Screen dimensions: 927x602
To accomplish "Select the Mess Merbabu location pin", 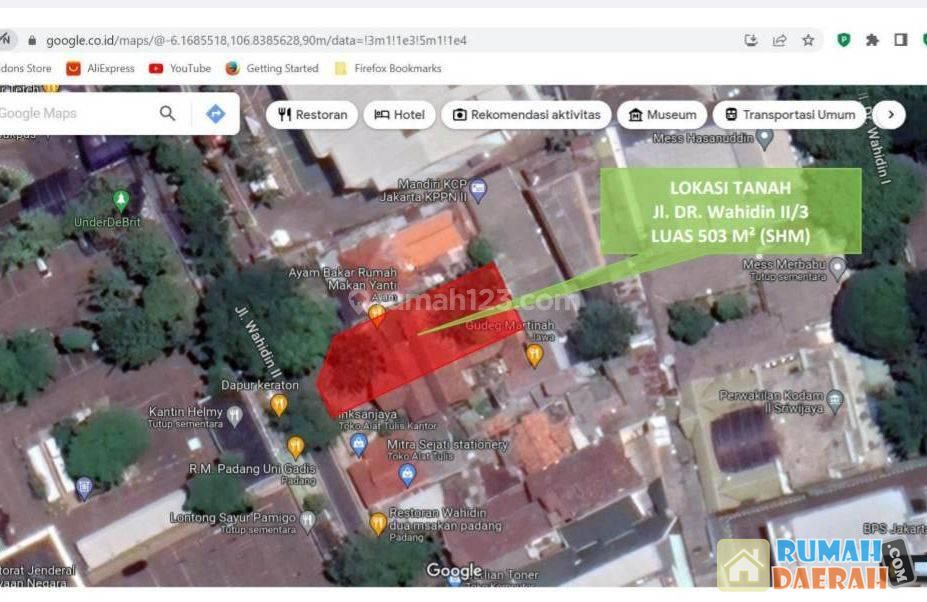I will pyautogui.click(x=838, y=267).
